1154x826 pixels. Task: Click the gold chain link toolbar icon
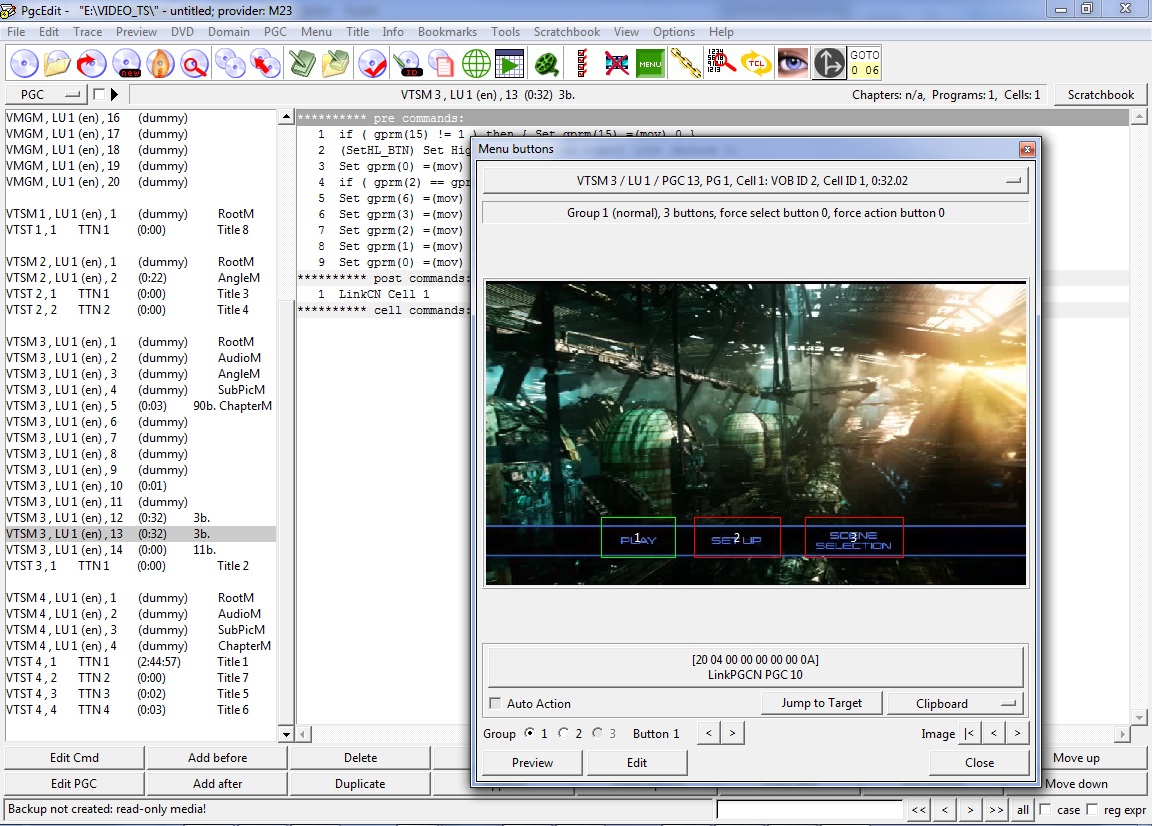pyautogui.click(x=686, y=63)
